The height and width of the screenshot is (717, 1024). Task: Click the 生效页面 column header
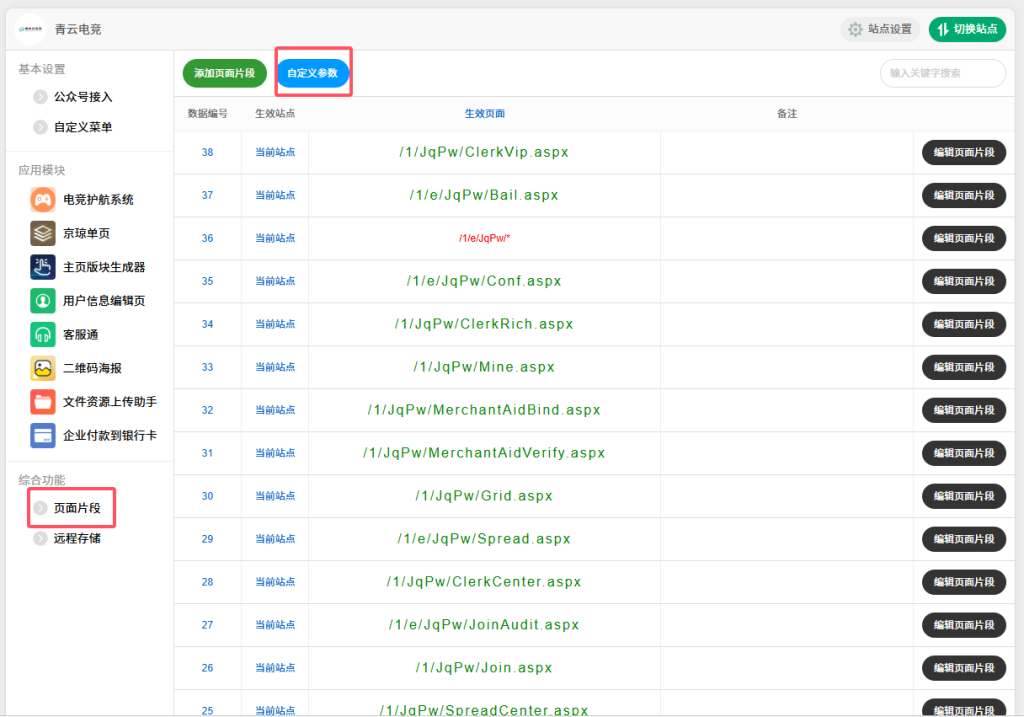tap(485, 114)
